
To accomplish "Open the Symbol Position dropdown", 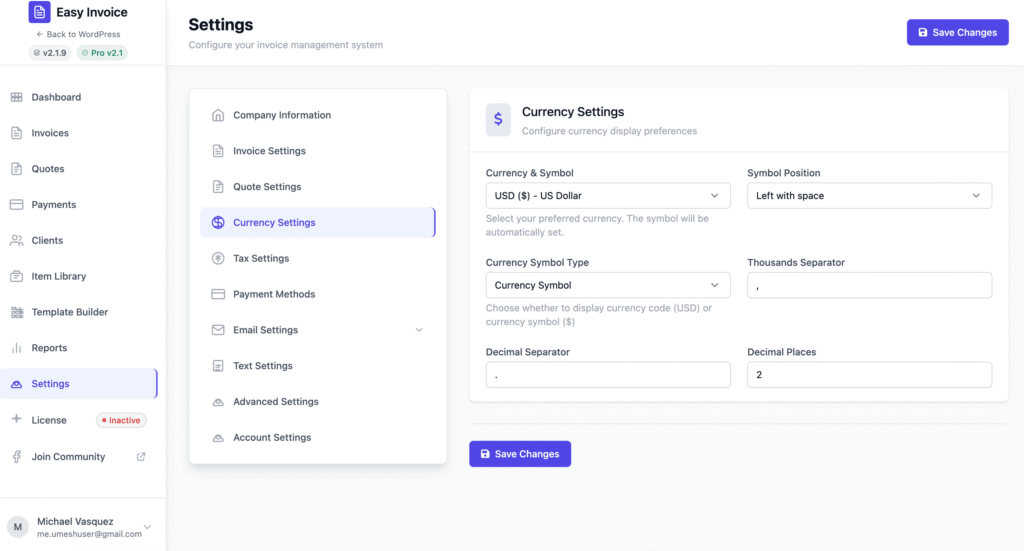I will pos(869,196).
